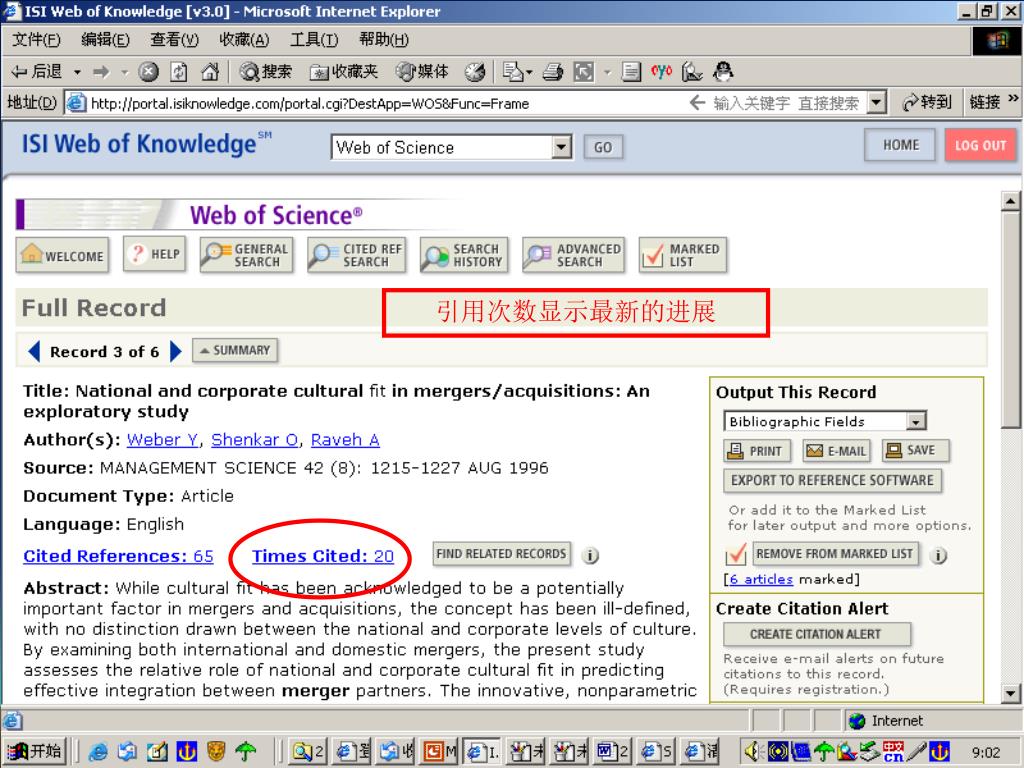
Task: Stop page loading with Stop icon
Action: tap(149, 72)
